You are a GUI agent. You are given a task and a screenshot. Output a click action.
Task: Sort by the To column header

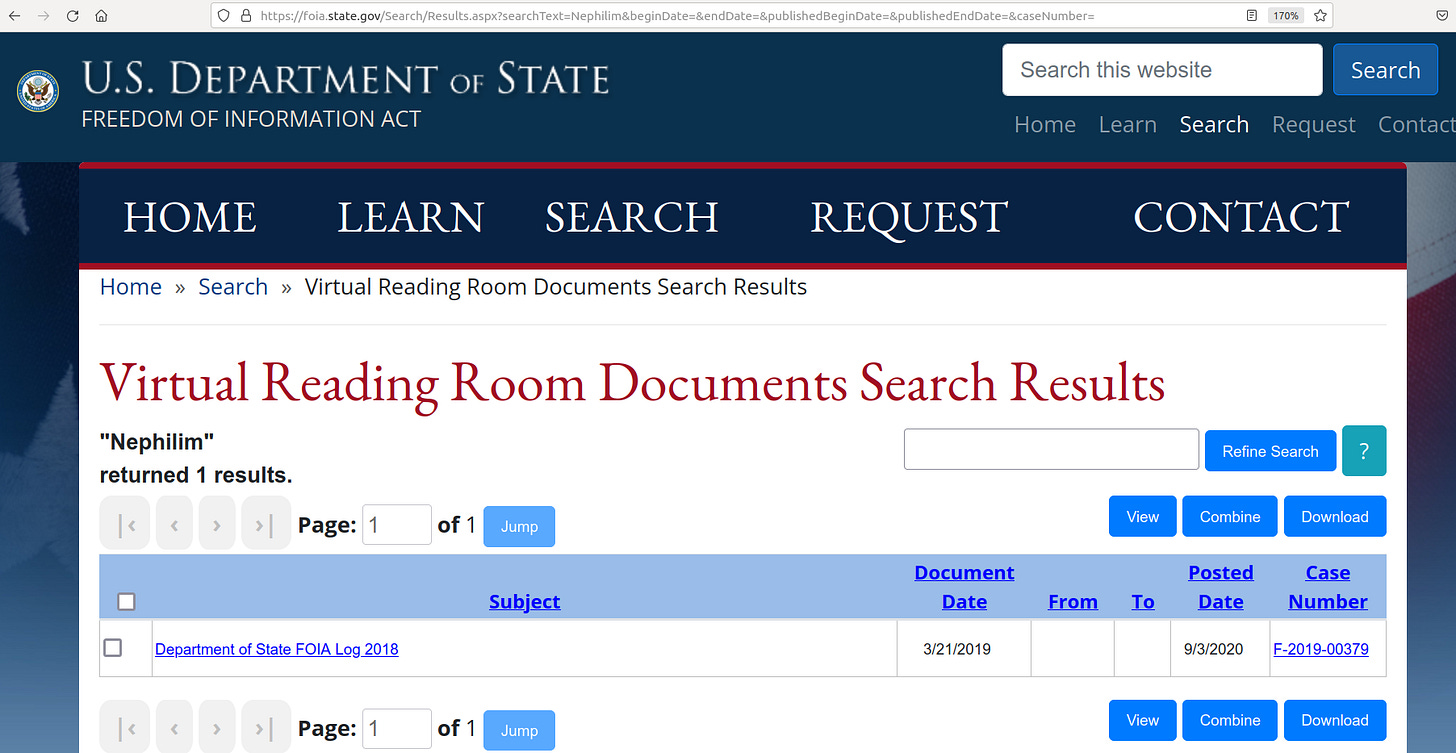pyautogui.click(x=1143, y=601)
